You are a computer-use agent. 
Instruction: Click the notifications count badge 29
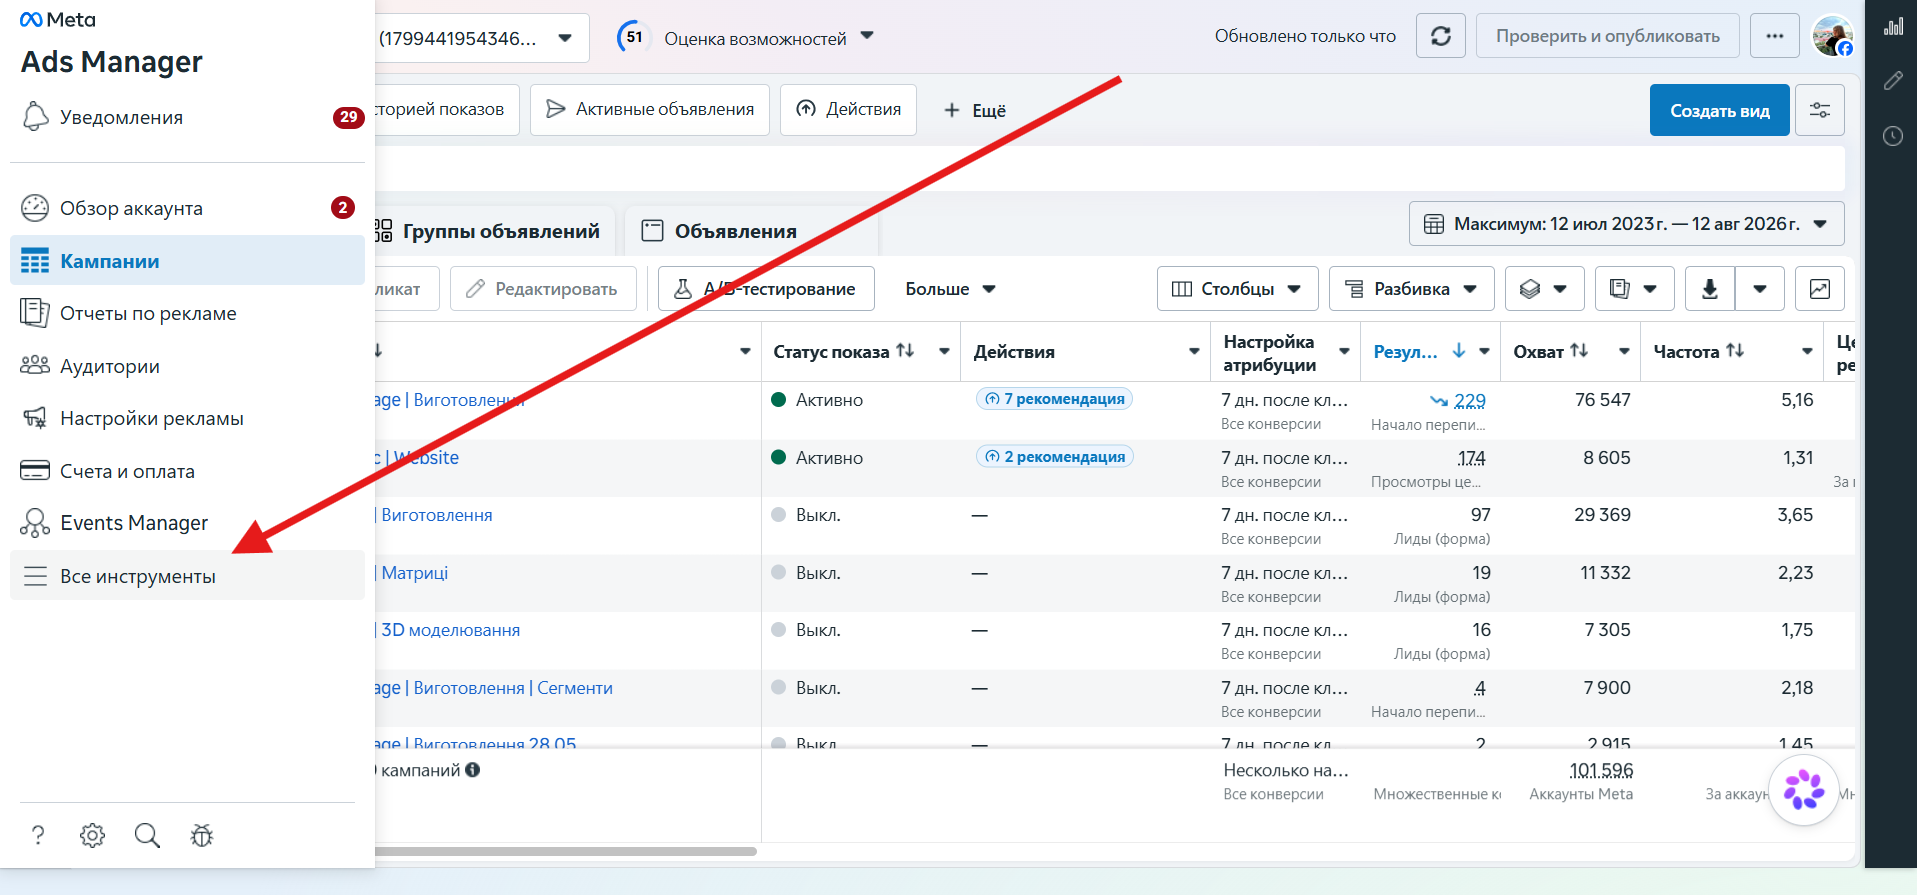pyautogui.click(x=348, y=117)
